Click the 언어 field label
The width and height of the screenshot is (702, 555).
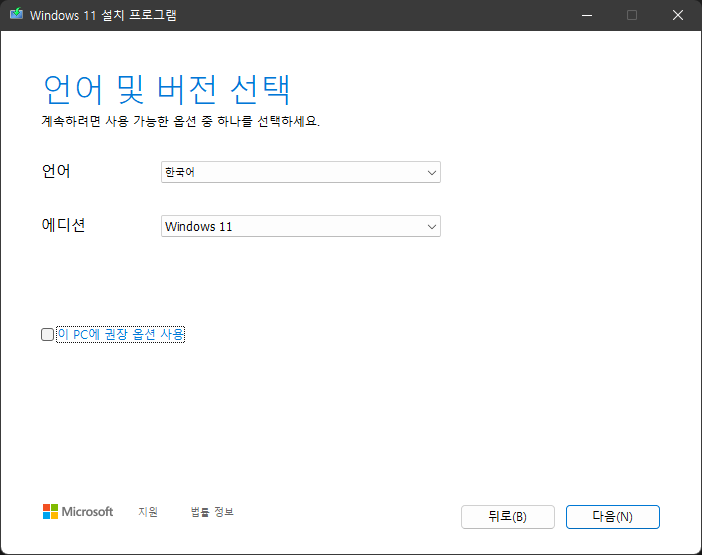click(56, 171)
